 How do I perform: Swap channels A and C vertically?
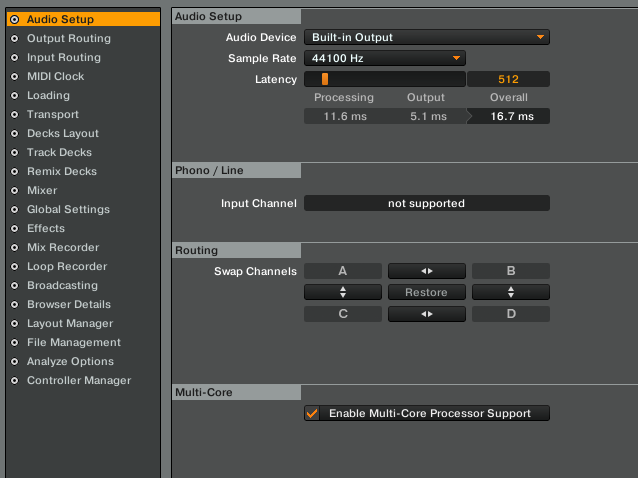click(x=343, y=293)
